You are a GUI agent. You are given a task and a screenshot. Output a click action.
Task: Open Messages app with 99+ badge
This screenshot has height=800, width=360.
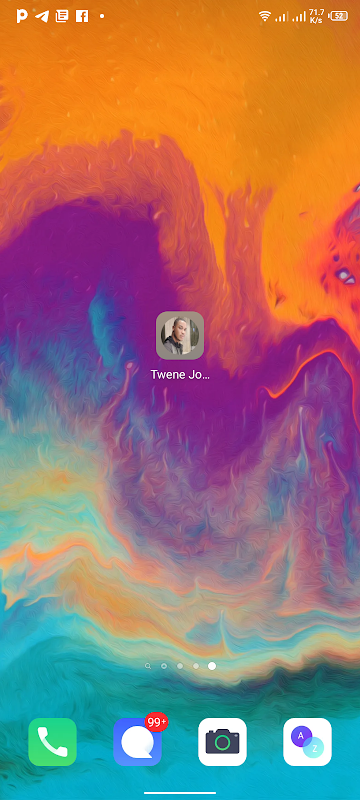coord(138,742)
